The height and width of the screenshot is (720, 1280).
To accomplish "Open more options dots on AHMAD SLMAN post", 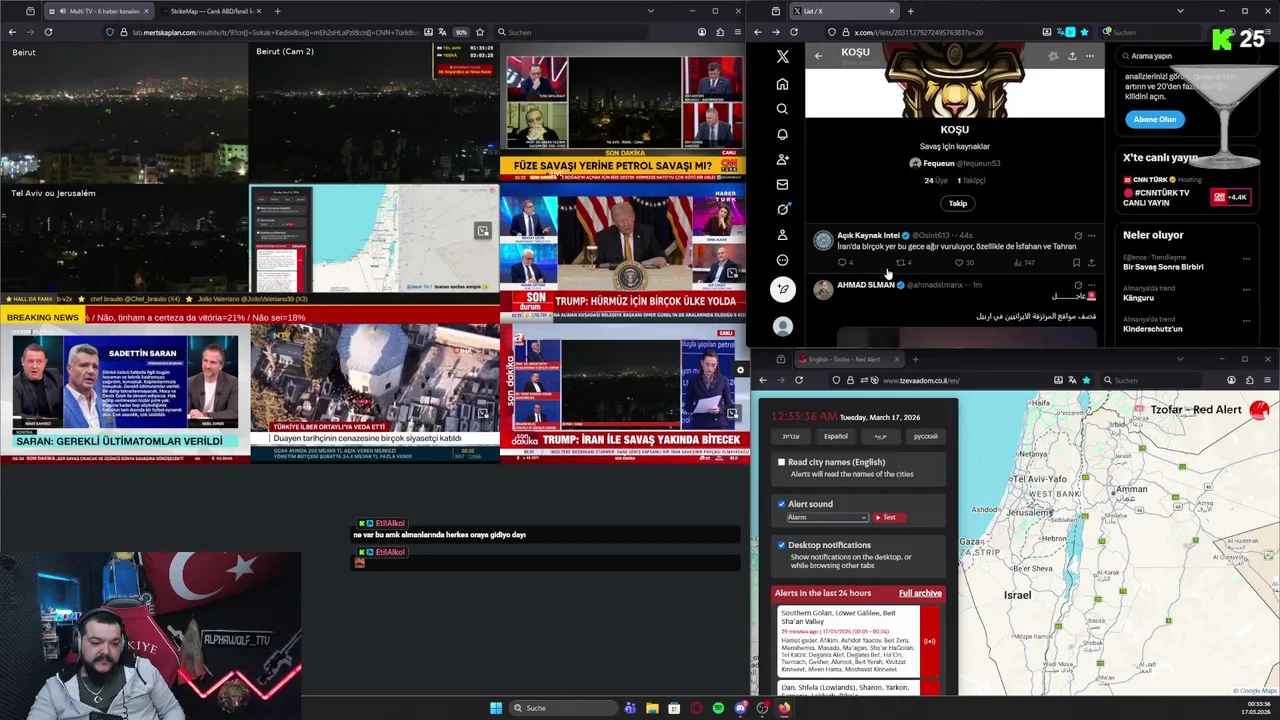I will [1091, 285].
